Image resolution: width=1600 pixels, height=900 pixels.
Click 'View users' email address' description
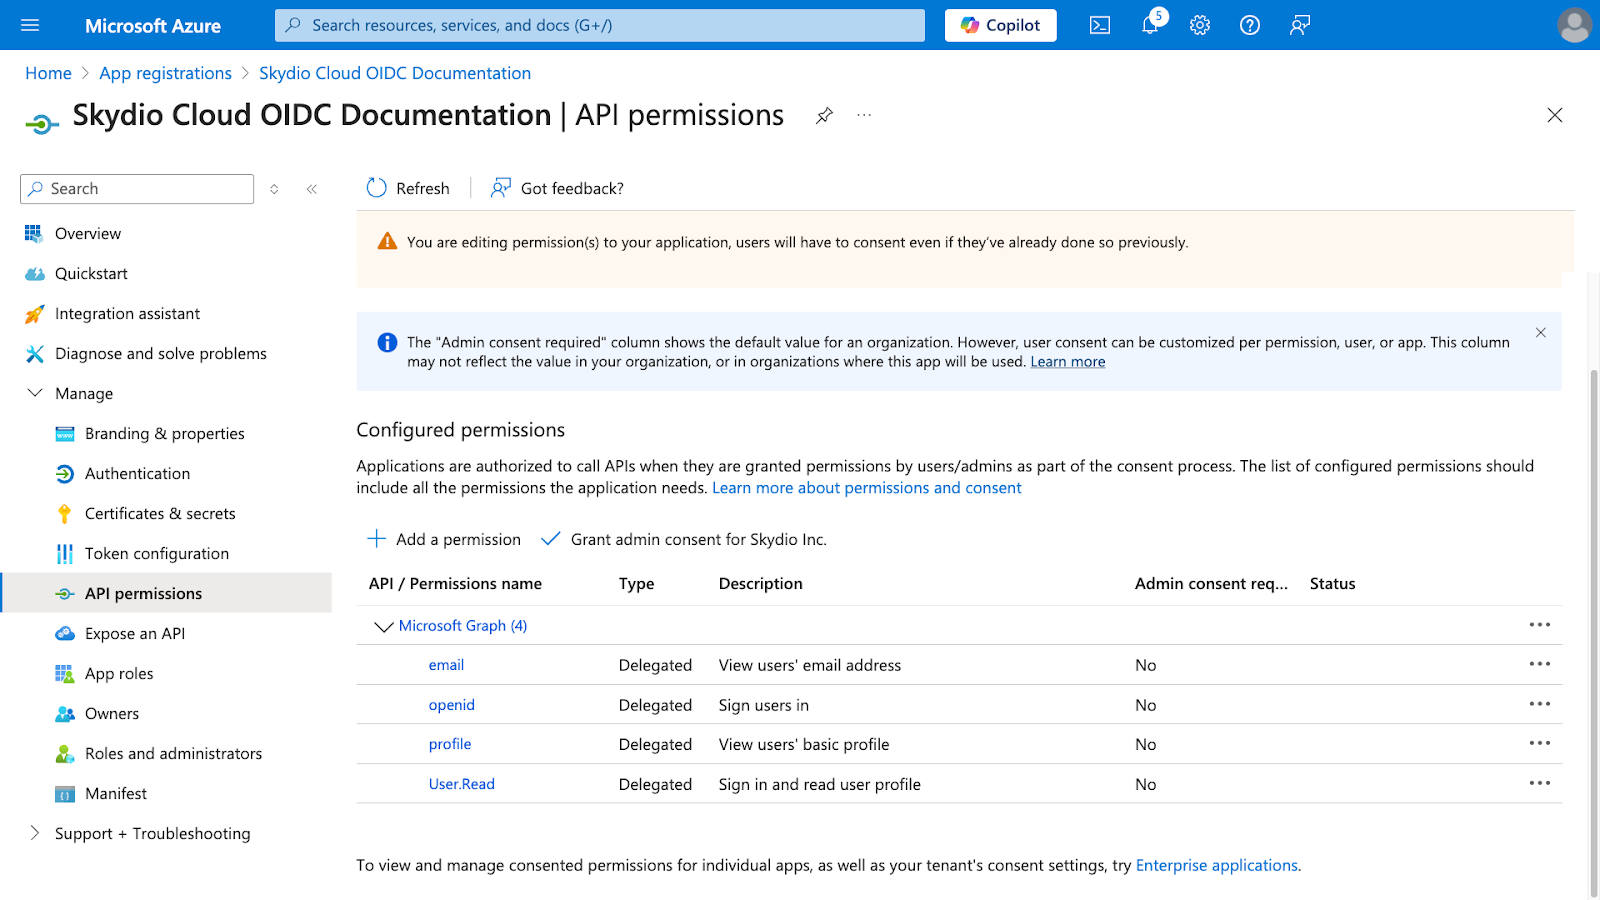tap(810, 665)
